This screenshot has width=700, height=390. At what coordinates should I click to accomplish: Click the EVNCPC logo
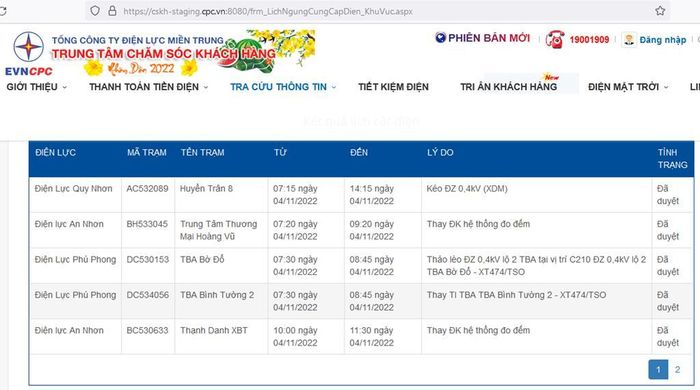point(29,54)
